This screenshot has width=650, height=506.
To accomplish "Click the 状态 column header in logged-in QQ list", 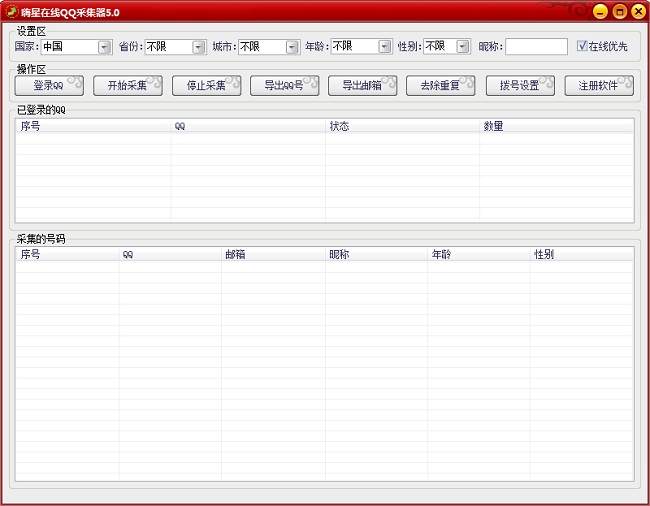I will (x=402, y=127).
